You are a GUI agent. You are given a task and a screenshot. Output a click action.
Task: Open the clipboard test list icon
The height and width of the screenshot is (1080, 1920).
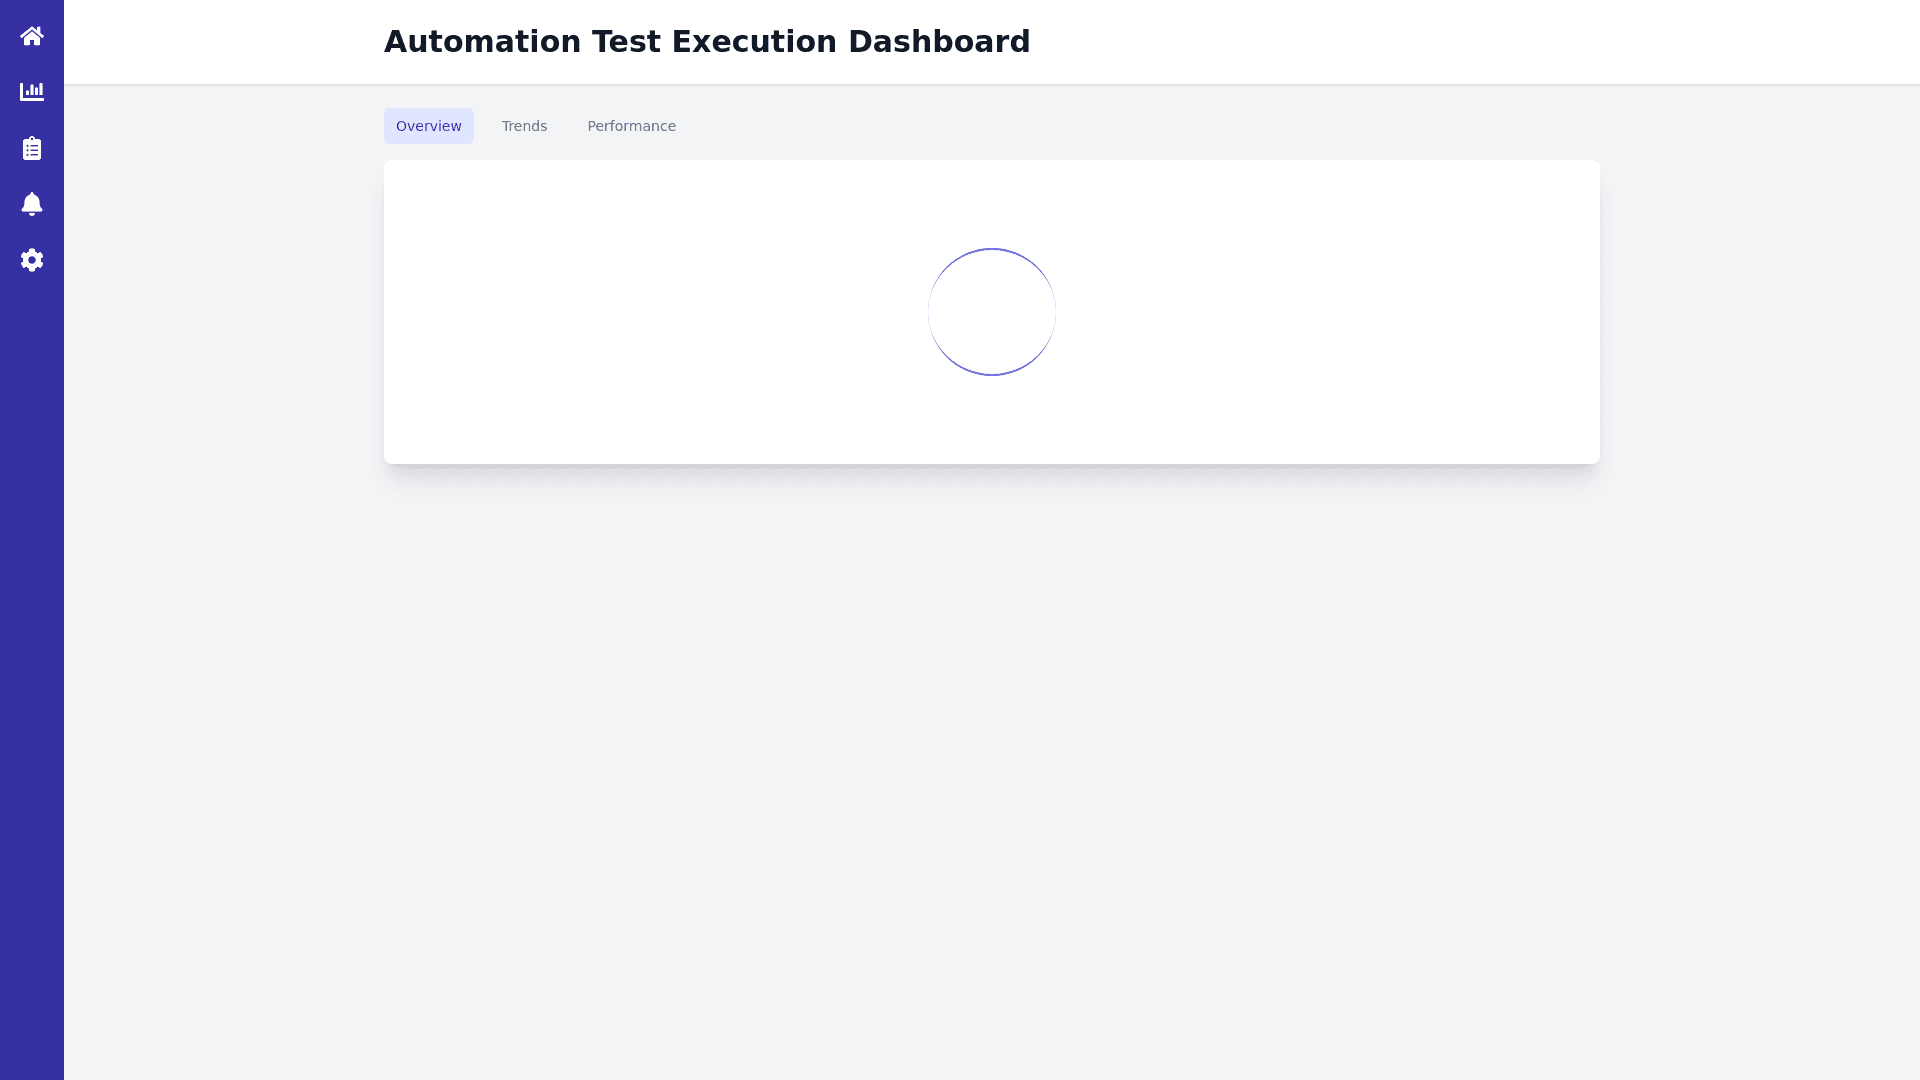point(32,148)
